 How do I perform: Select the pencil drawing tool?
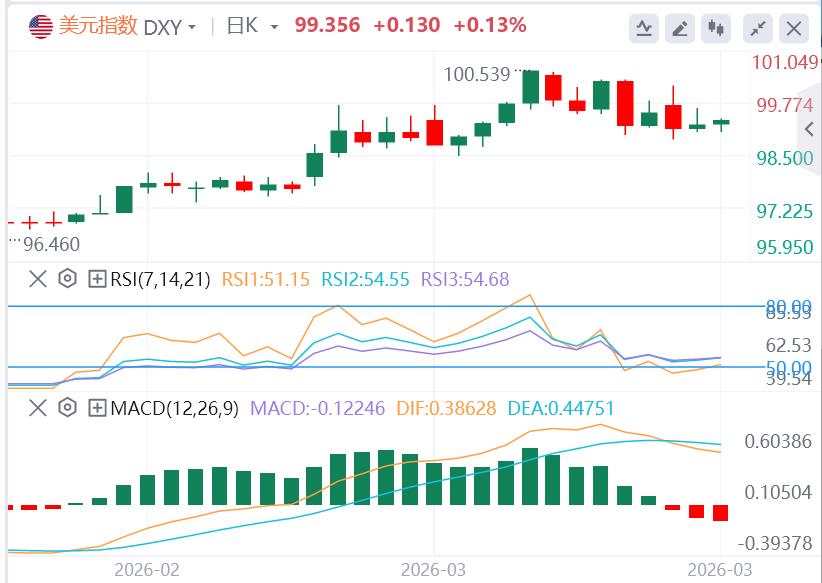pos(680,28)
